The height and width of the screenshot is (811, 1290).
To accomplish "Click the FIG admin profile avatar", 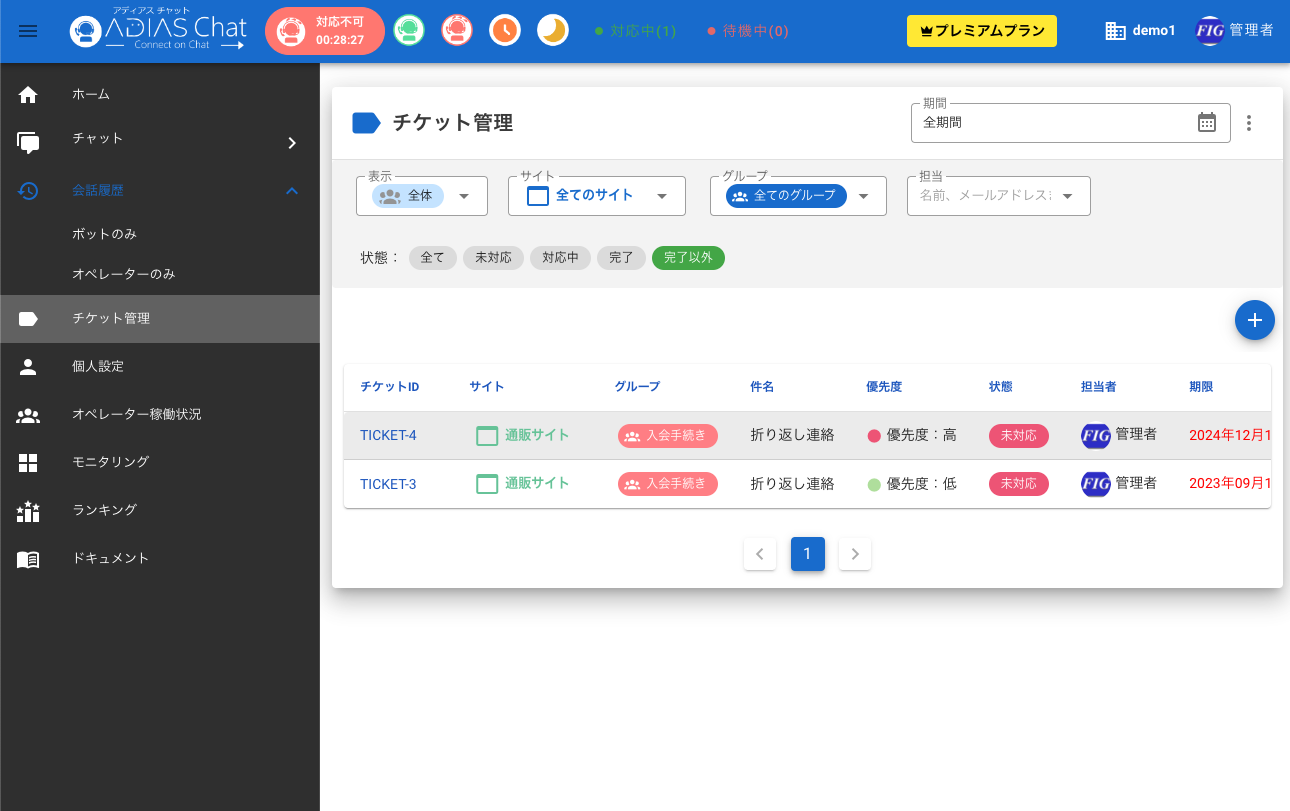I will (x=1210, y=31).
